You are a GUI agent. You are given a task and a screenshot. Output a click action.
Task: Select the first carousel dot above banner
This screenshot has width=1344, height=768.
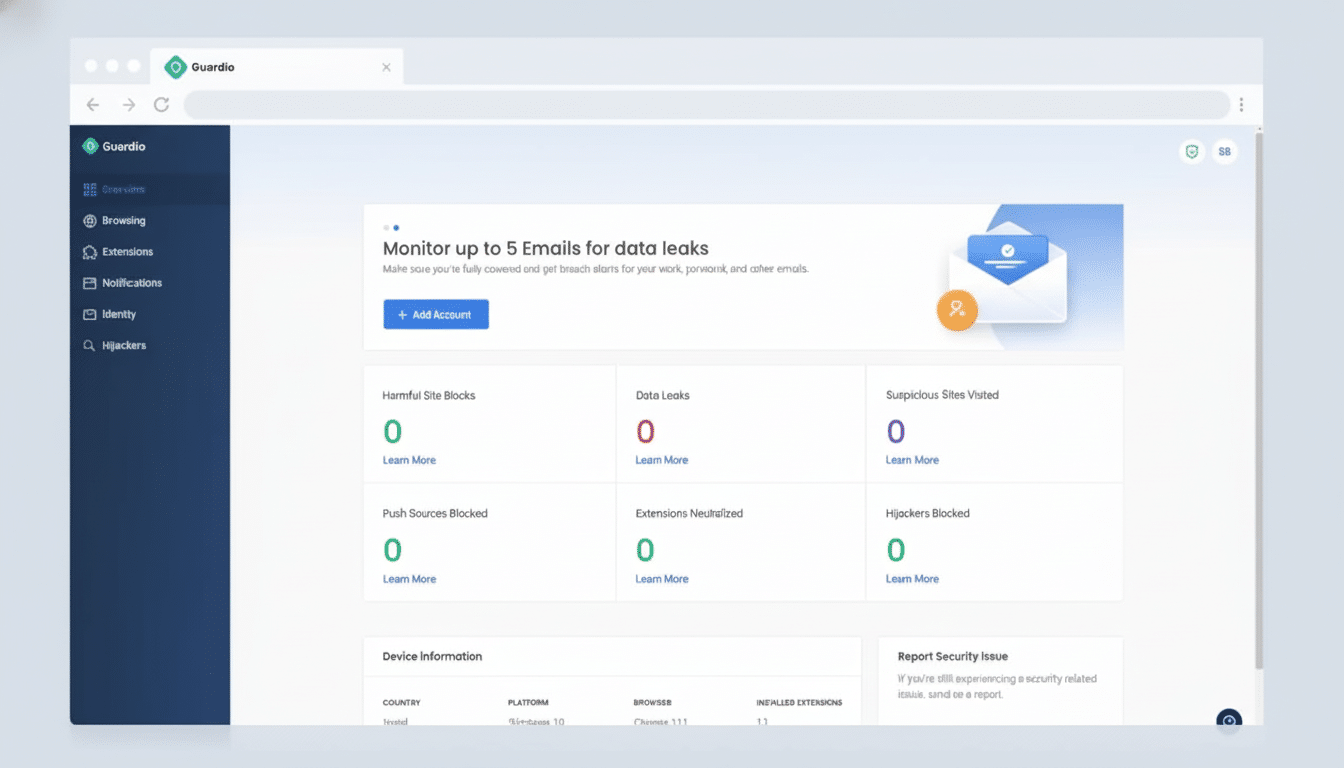(385, 227)
